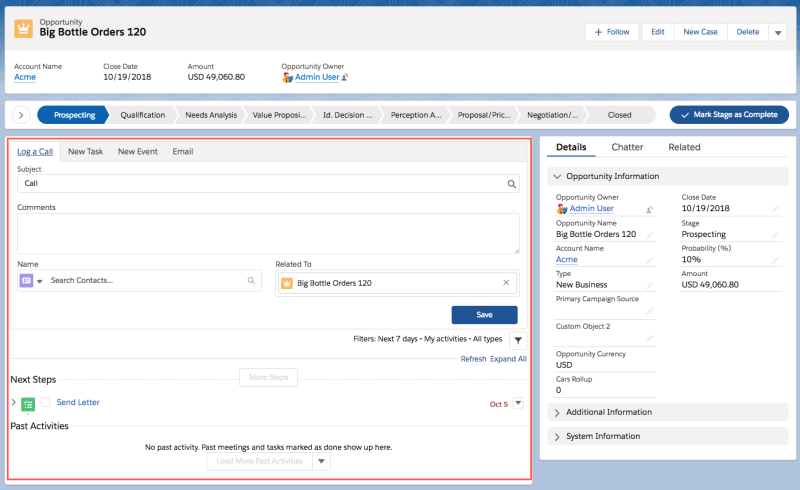Open the activity filter funnel icon

(x=518, y=340)
